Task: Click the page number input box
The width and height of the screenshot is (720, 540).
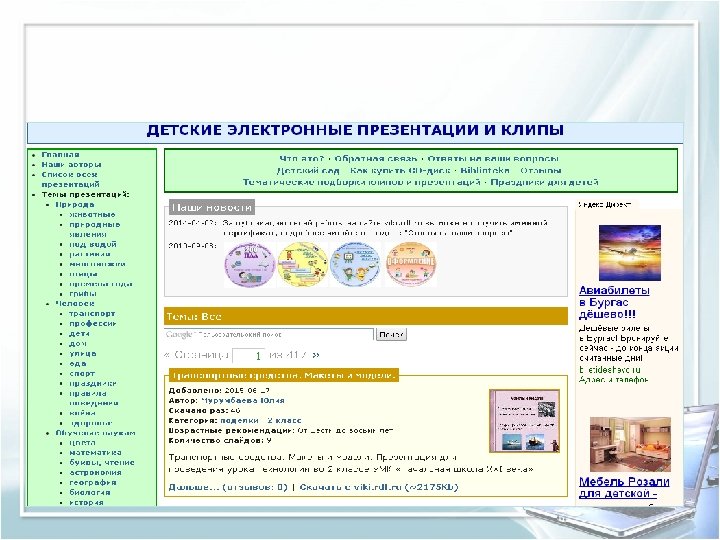Action: click(249, 355)
